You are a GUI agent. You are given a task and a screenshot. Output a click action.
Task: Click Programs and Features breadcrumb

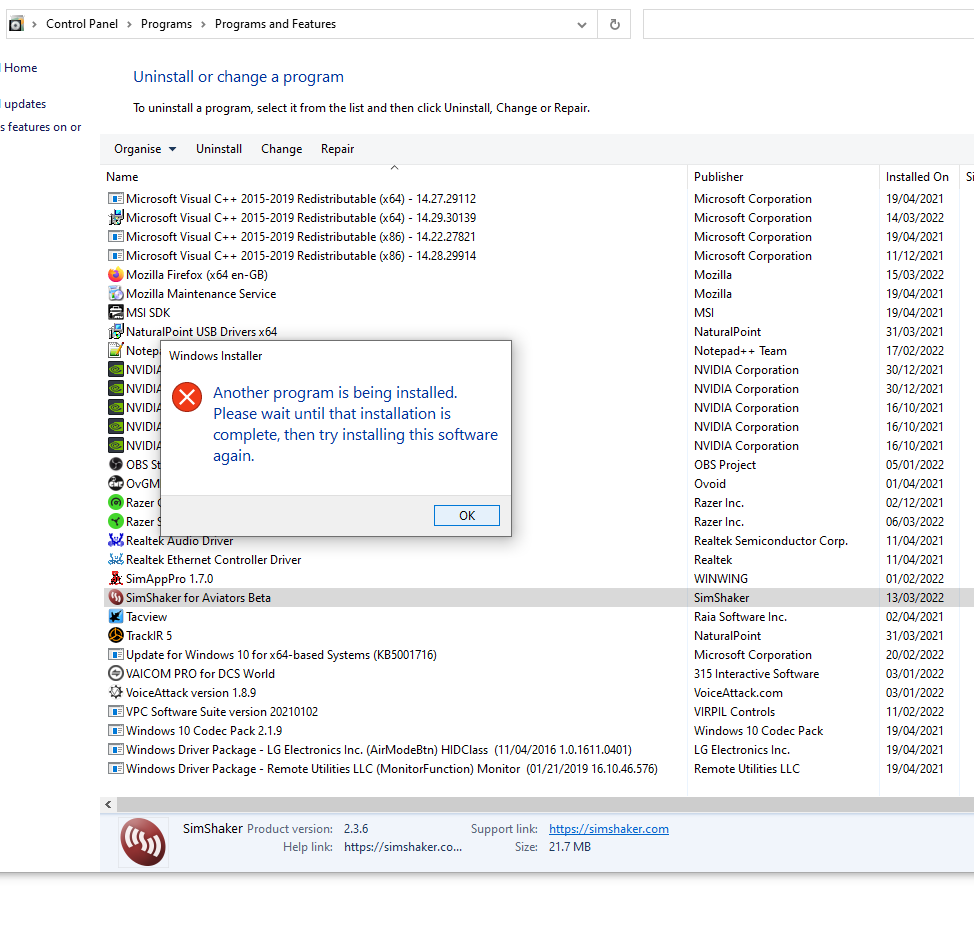click(275, 24)
